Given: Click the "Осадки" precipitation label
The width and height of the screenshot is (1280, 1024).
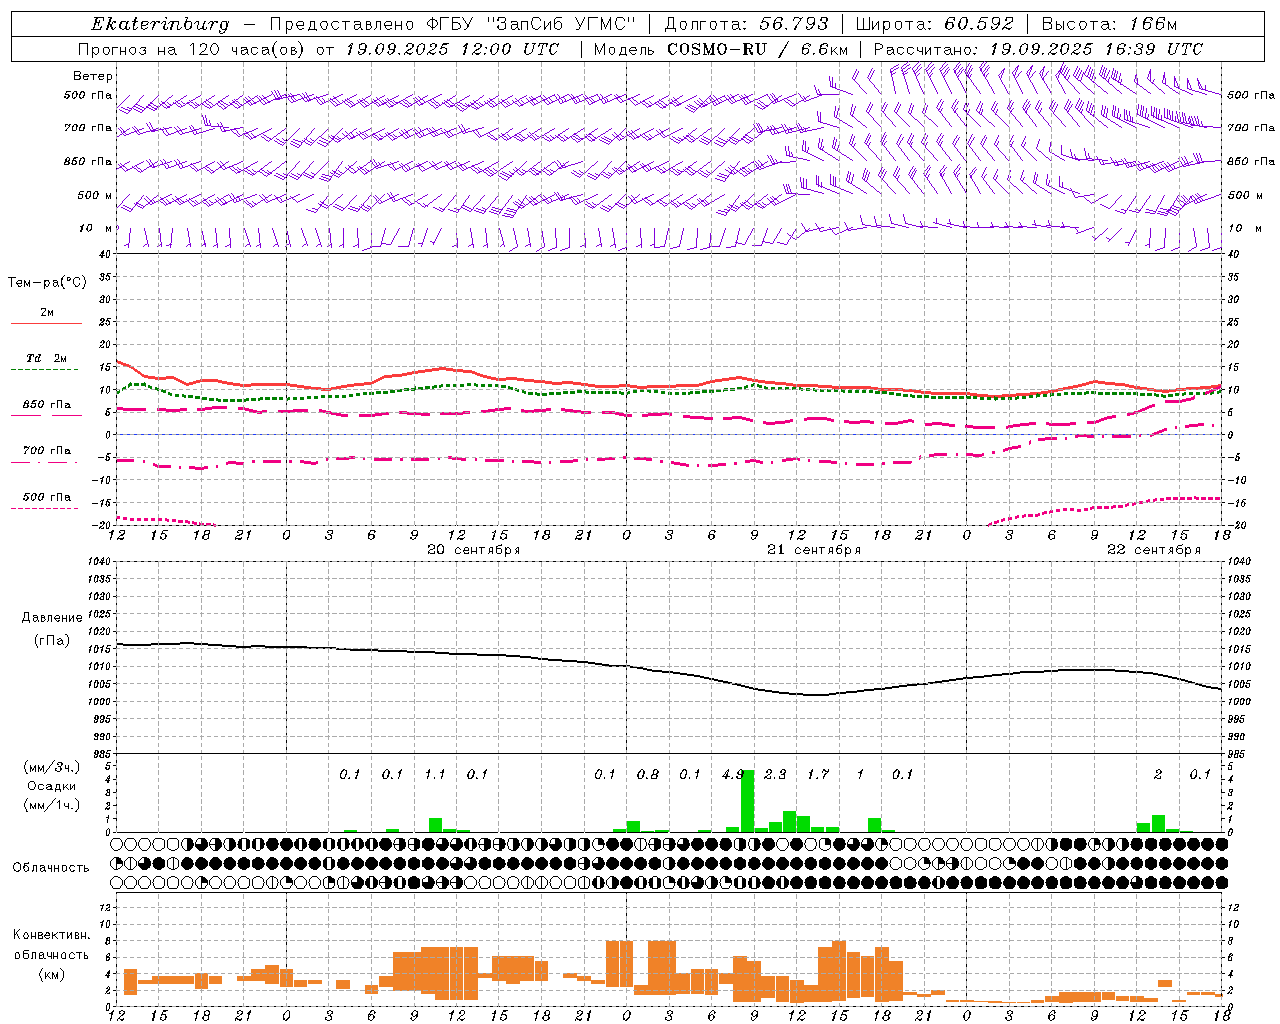Looking at the screenshot, I should pyautogui.click(x=52, y=786).
